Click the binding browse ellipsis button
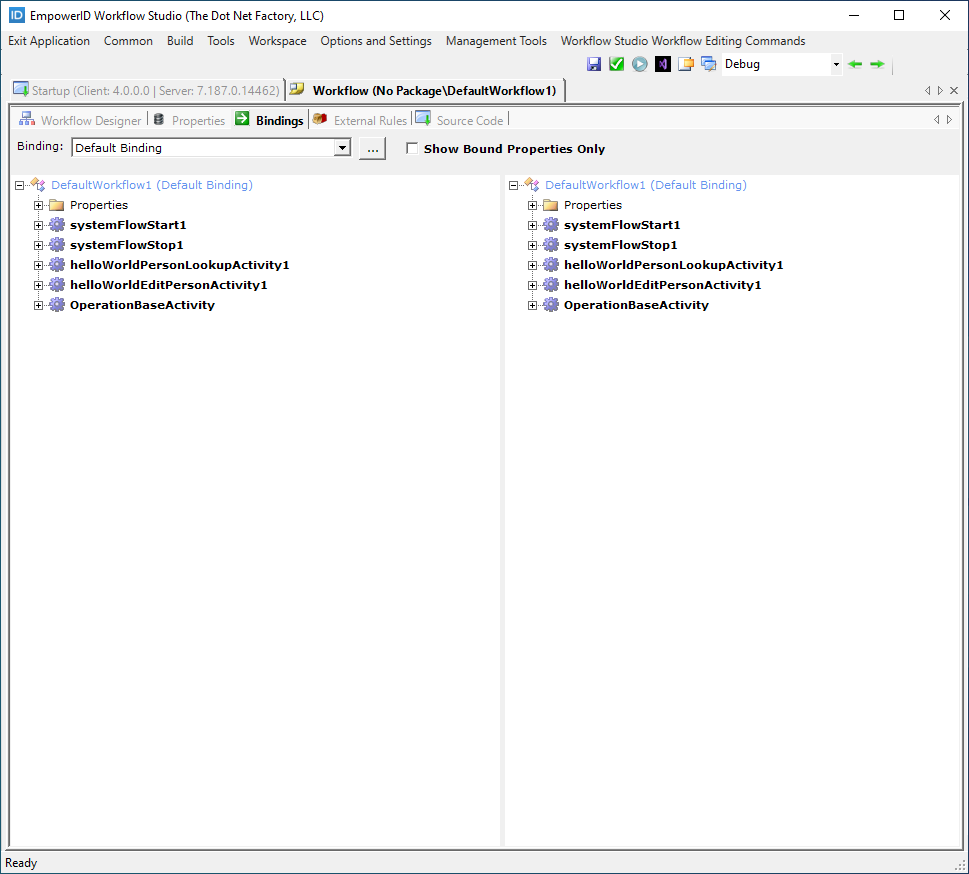Screen dimensions: 969x874 (x=372, y=148)
